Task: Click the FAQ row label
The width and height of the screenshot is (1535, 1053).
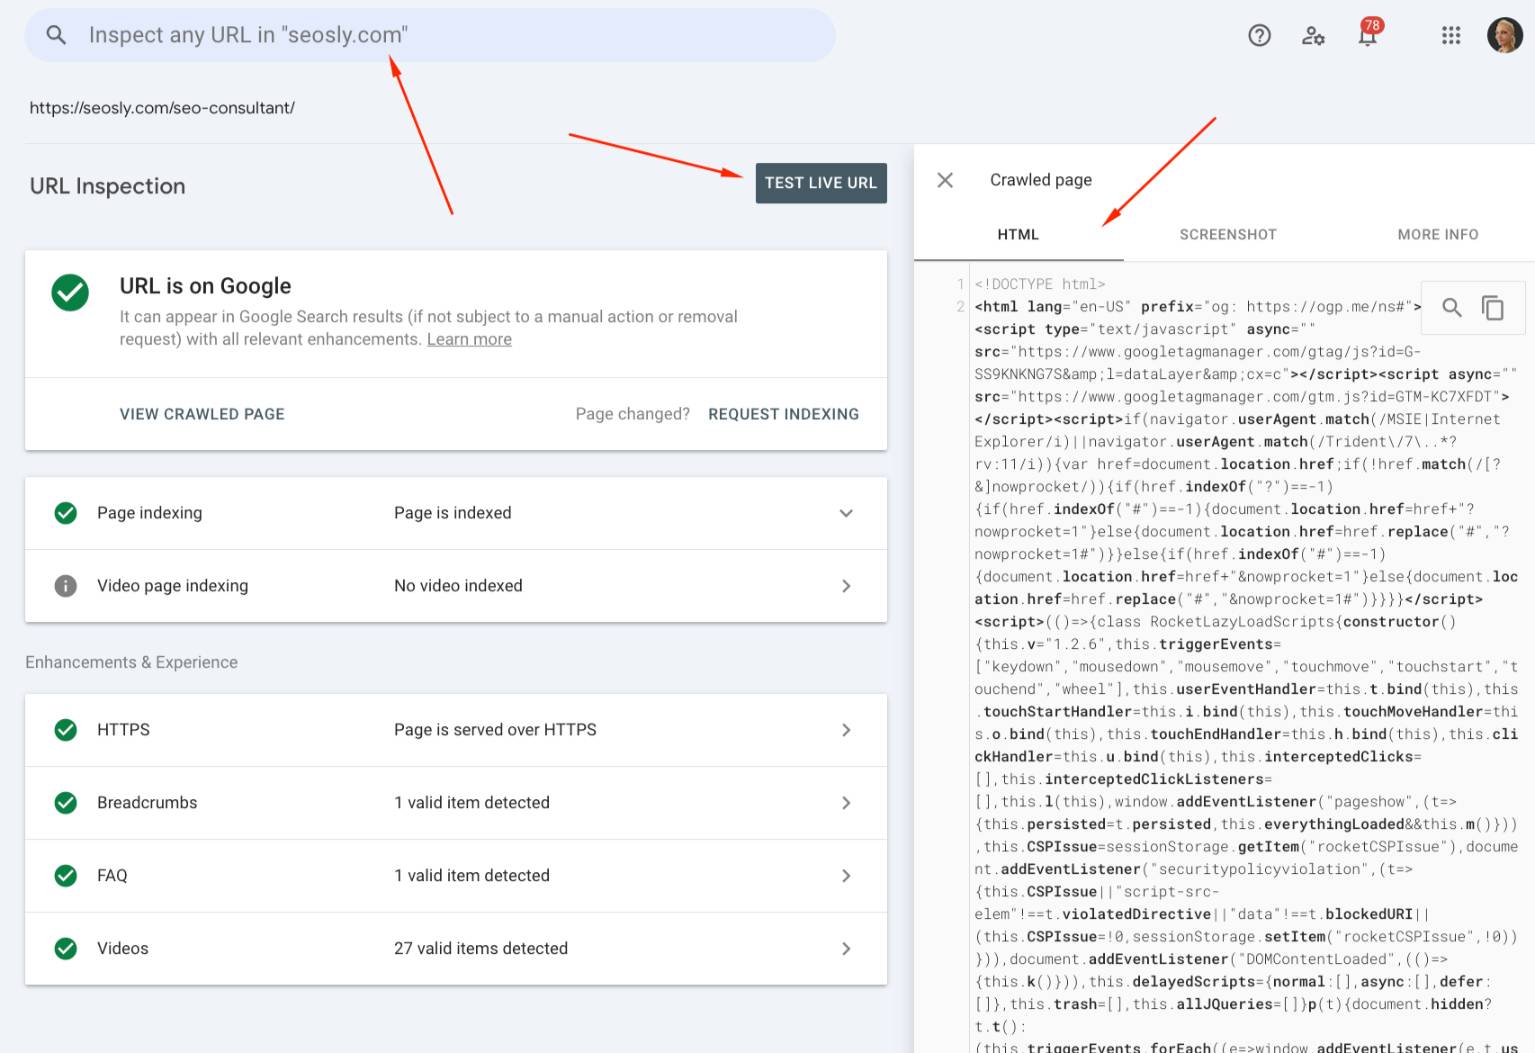Action: click(112, 876)
